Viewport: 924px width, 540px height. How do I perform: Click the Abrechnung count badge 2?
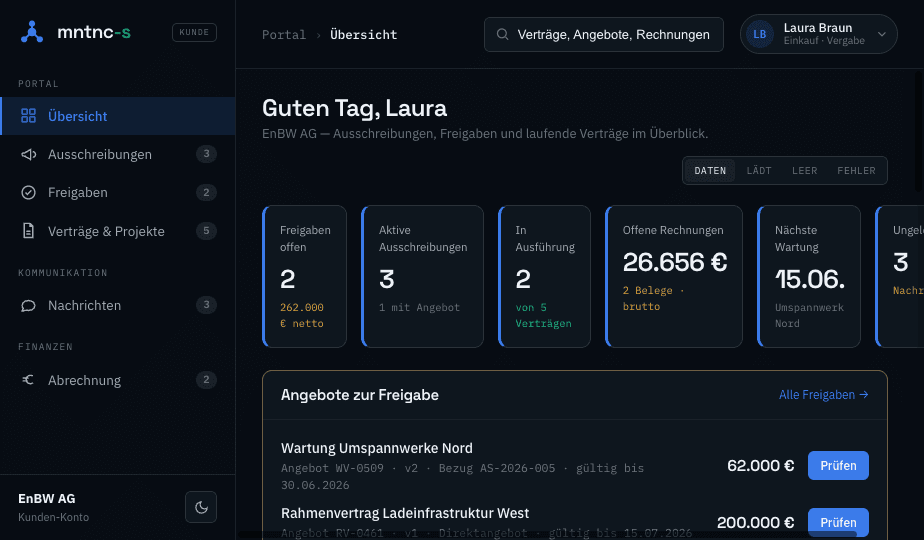(x=206, y=380)
